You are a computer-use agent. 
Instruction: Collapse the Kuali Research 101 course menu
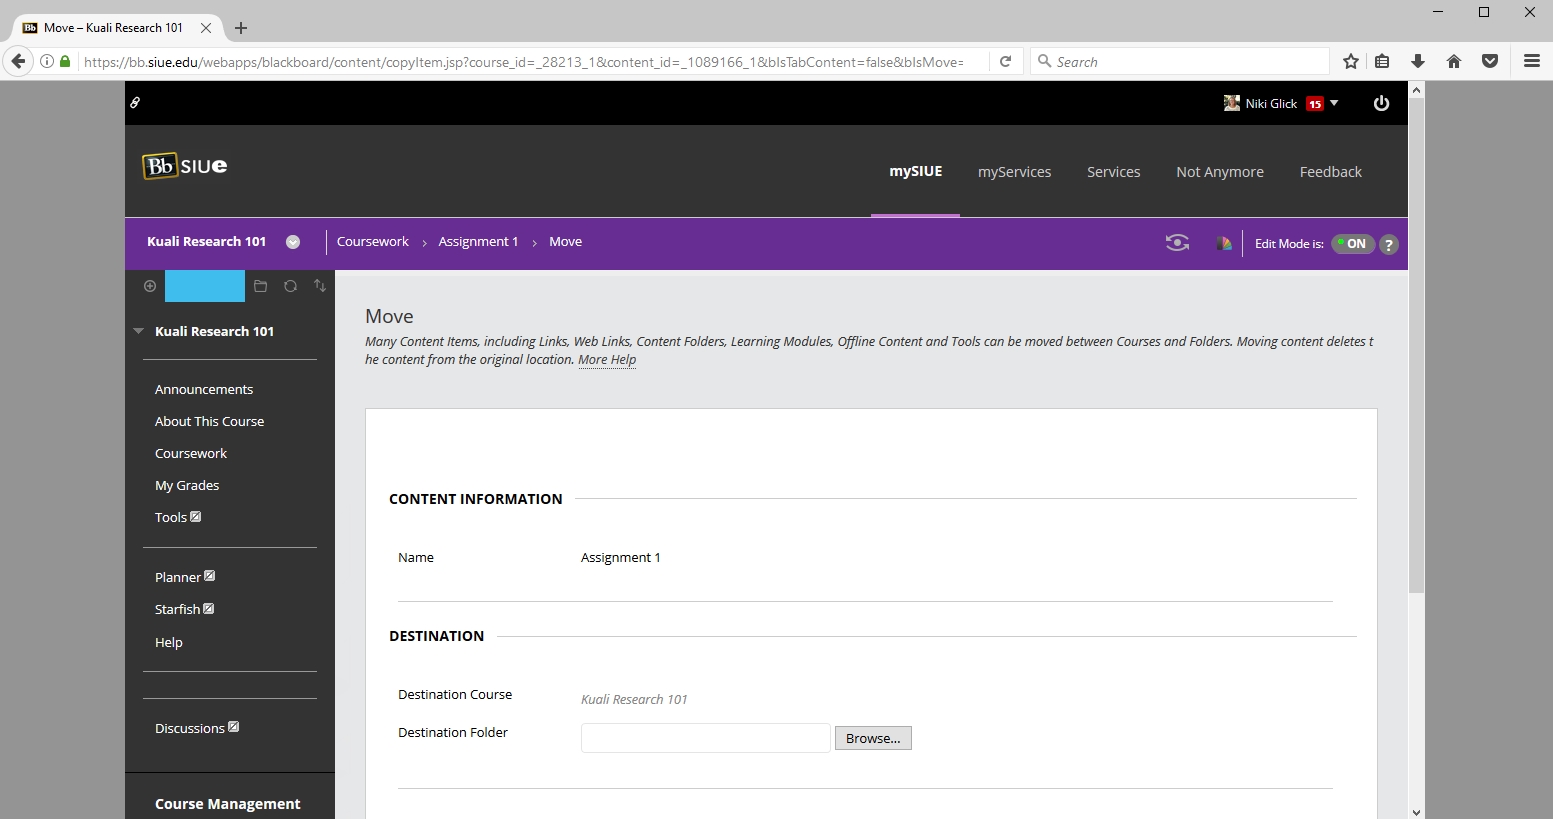point(139,331)
